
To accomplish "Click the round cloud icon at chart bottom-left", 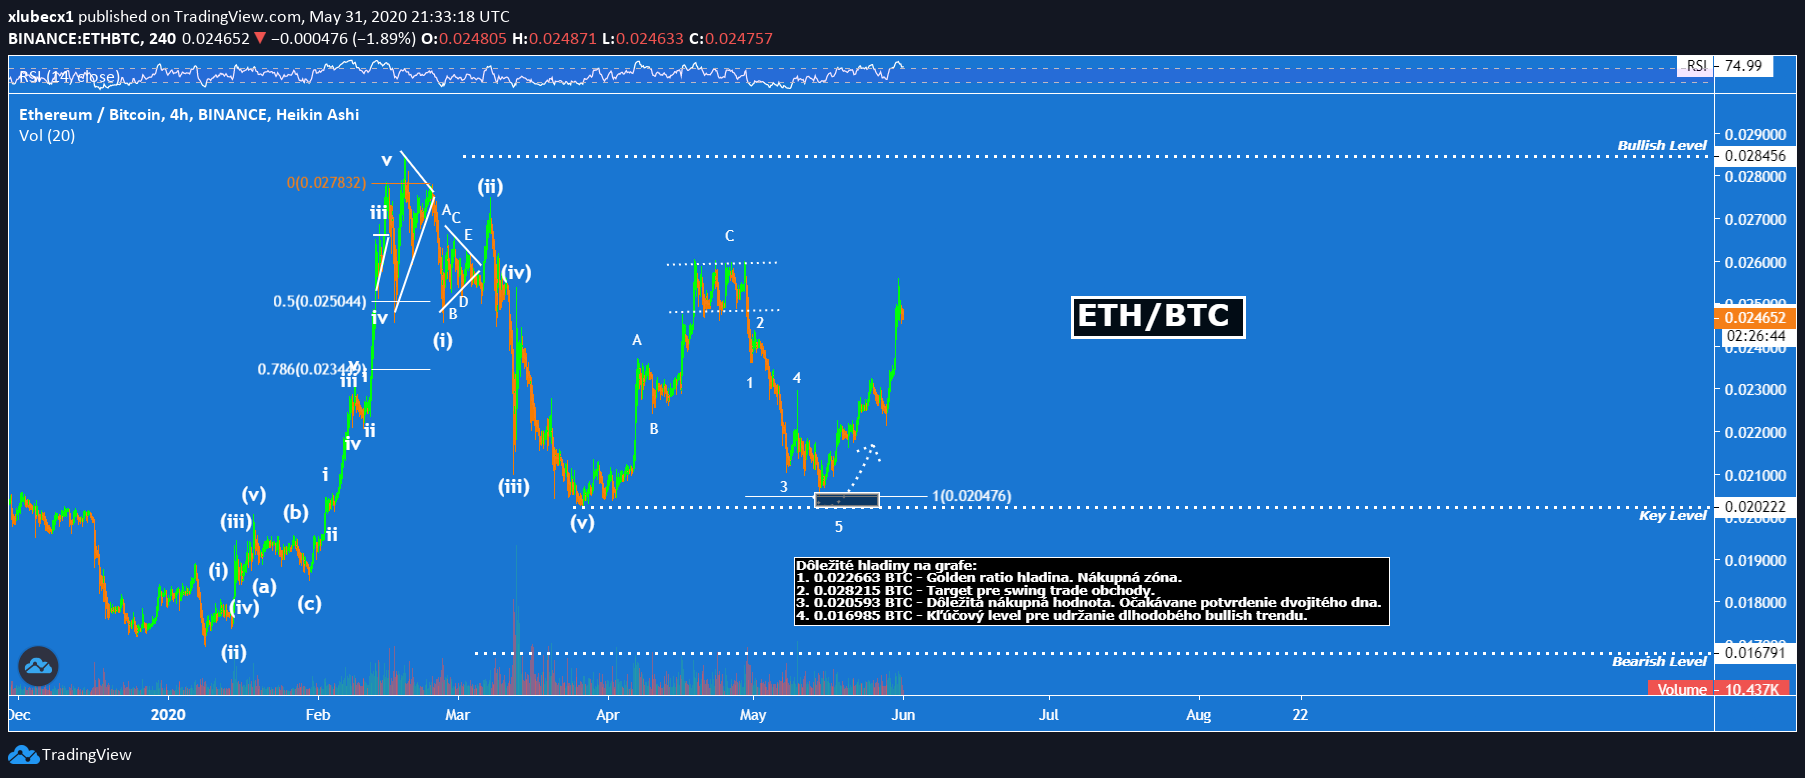I will pyautogui.click(x=38, y=666).
